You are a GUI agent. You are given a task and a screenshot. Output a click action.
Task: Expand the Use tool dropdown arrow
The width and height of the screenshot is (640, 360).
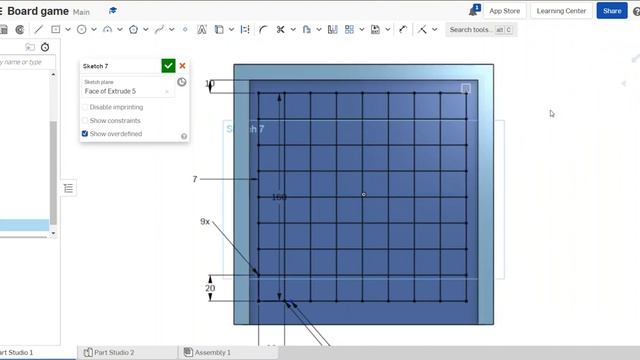pyautogui.click(x=231, y=29)
